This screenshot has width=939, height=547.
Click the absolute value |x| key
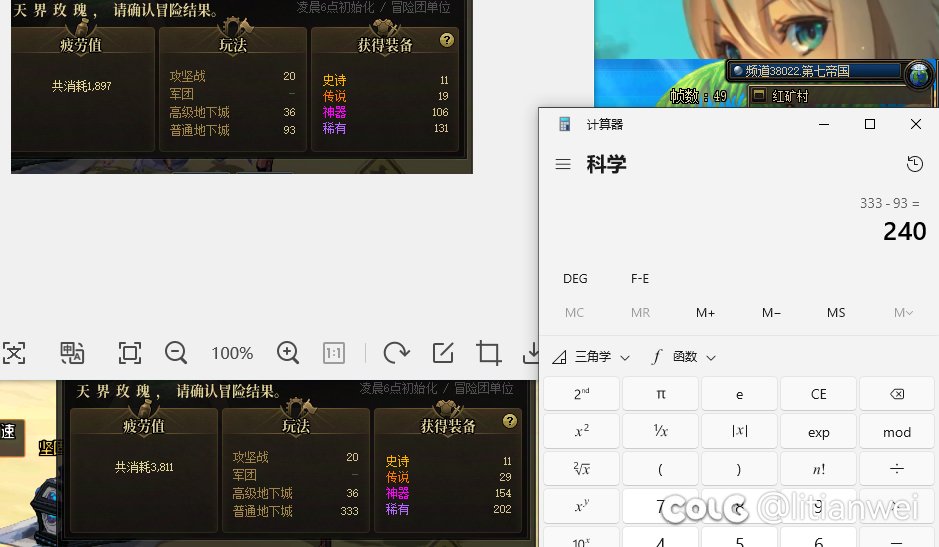click(x=740, y=431)
